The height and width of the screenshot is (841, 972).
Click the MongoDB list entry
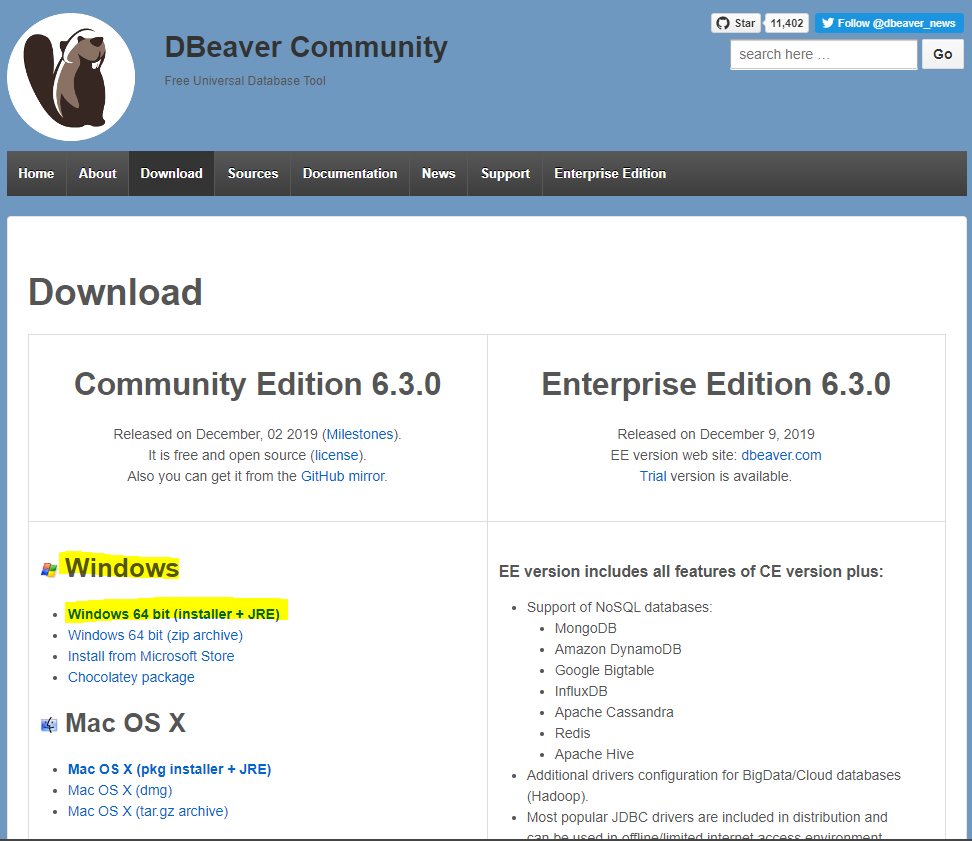point(585,628)
